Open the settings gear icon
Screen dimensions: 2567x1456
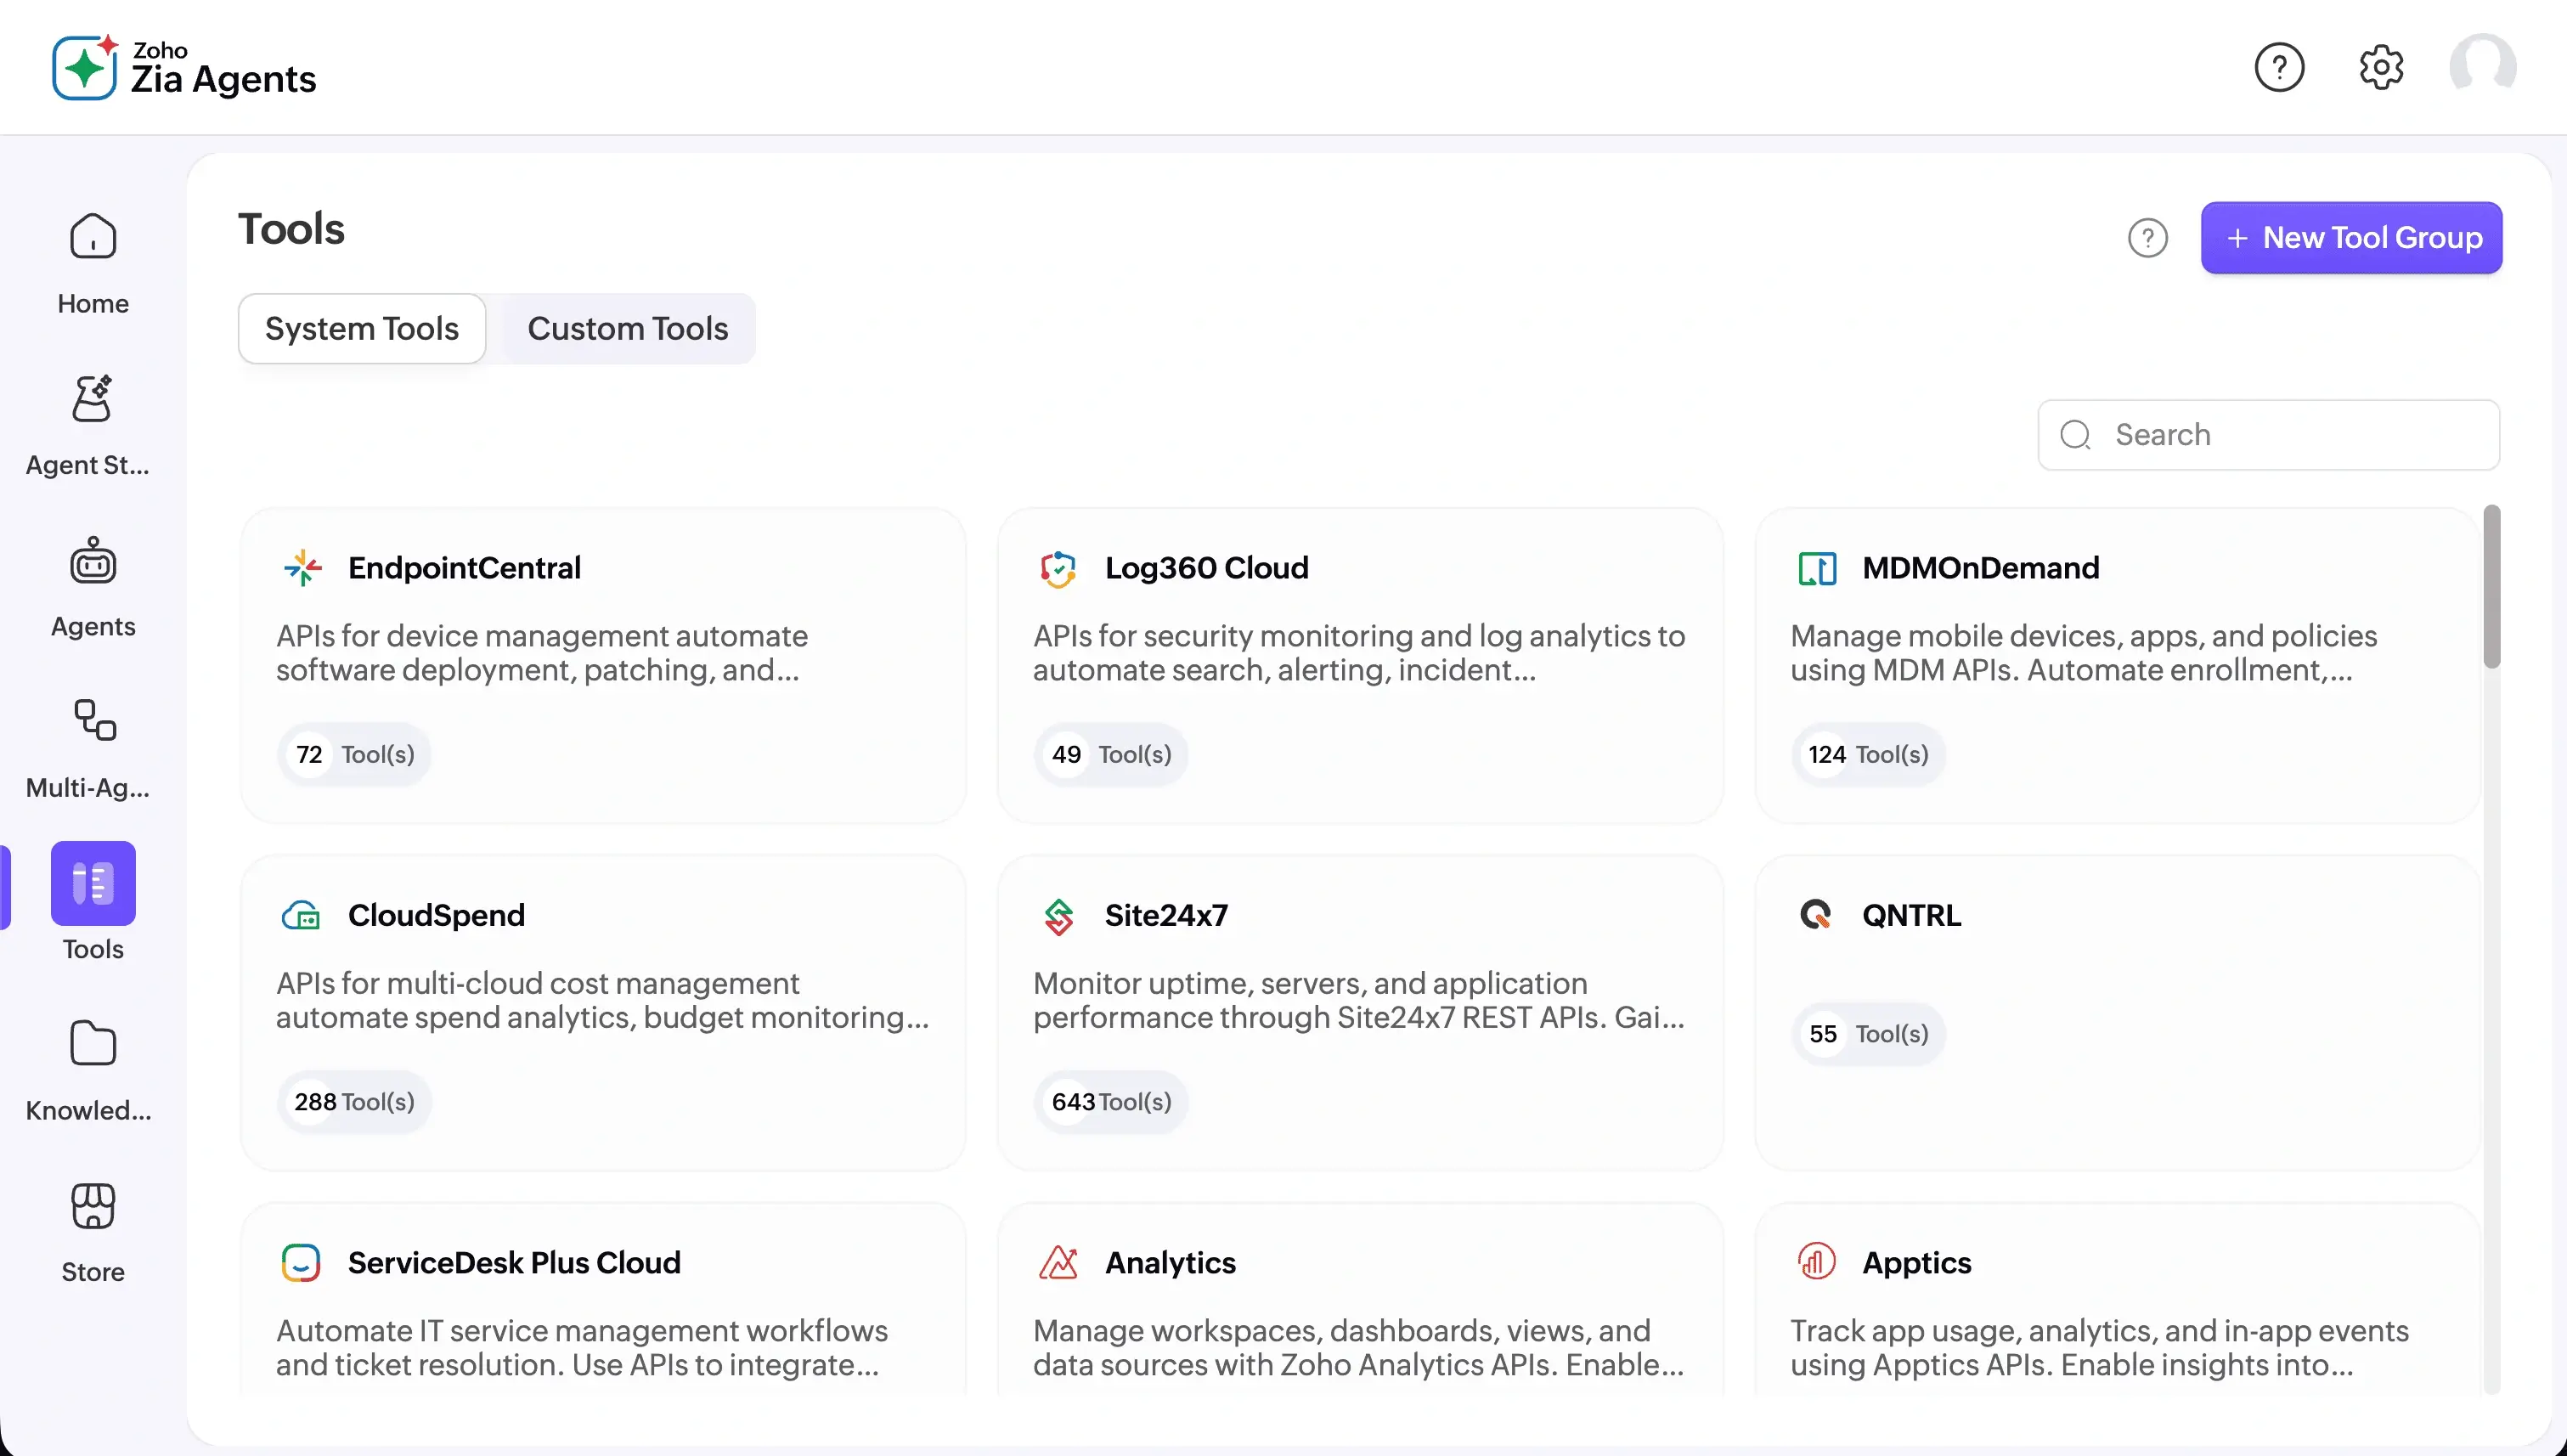tap(2381, 67)
